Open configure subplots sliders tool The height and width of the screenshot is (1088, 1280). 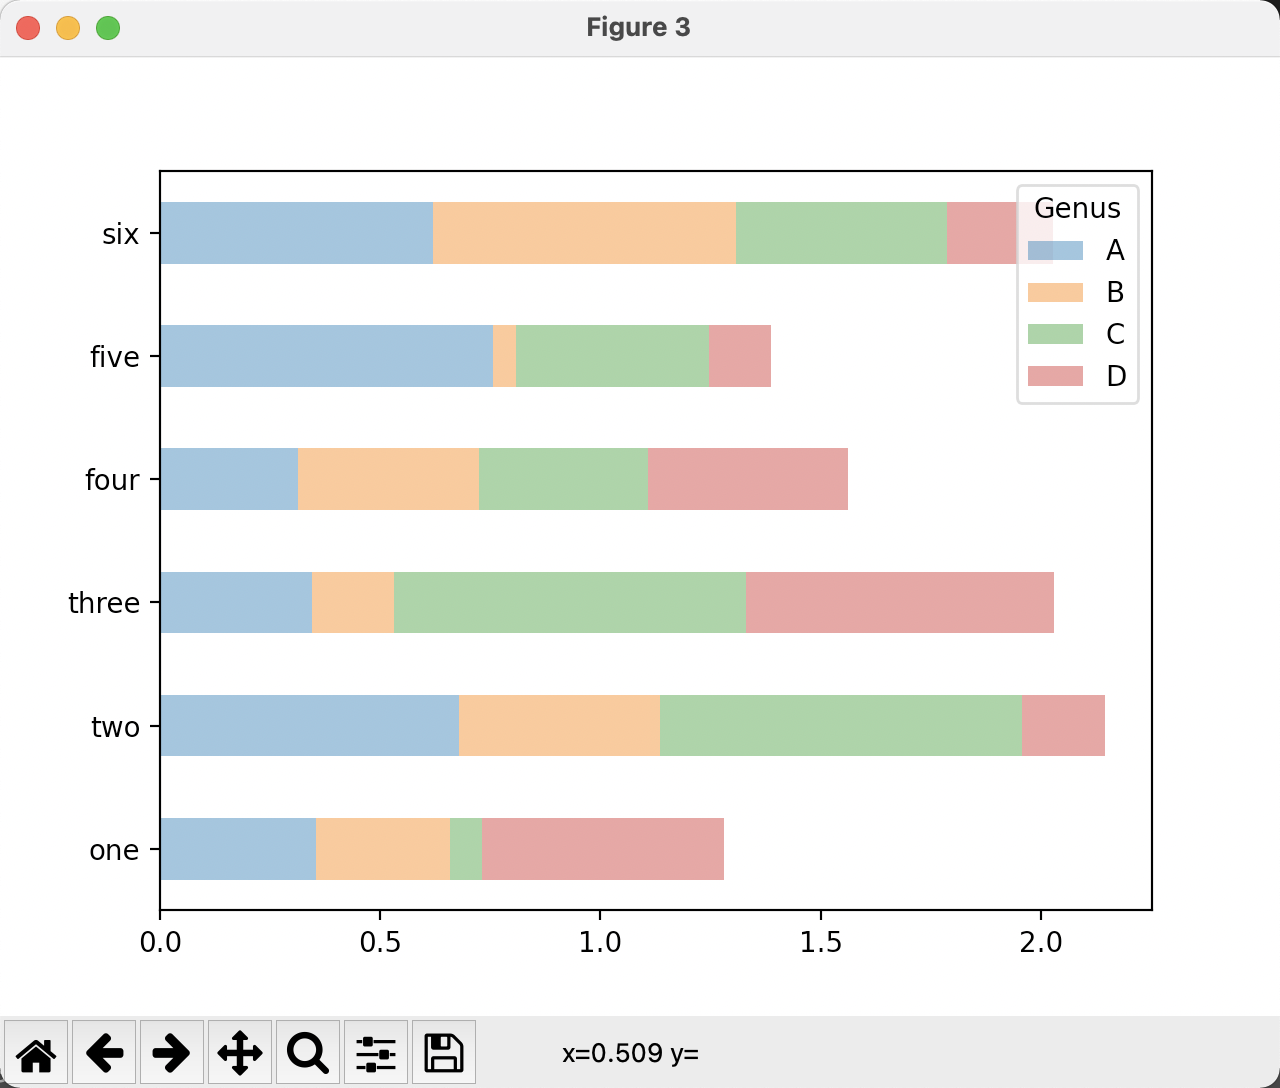[x=376, y=1052]
